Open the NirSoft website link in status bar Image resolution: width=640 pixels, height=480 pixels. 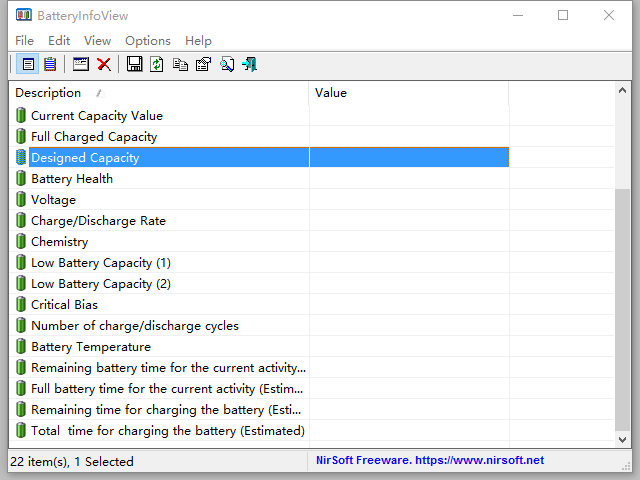pyautogui.click(x=427, y=461)
